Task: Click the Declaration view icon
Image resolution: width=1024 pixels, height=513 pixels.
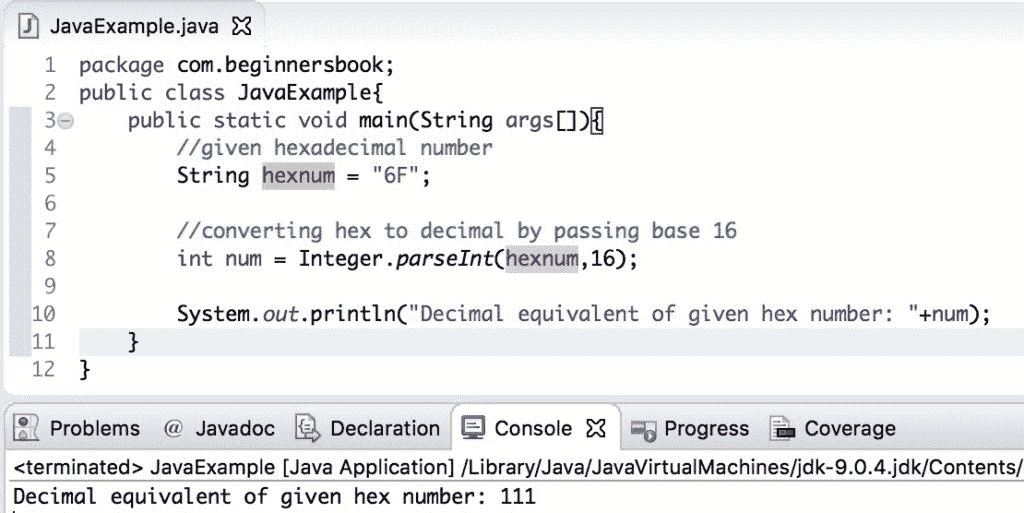Action: 307,428
